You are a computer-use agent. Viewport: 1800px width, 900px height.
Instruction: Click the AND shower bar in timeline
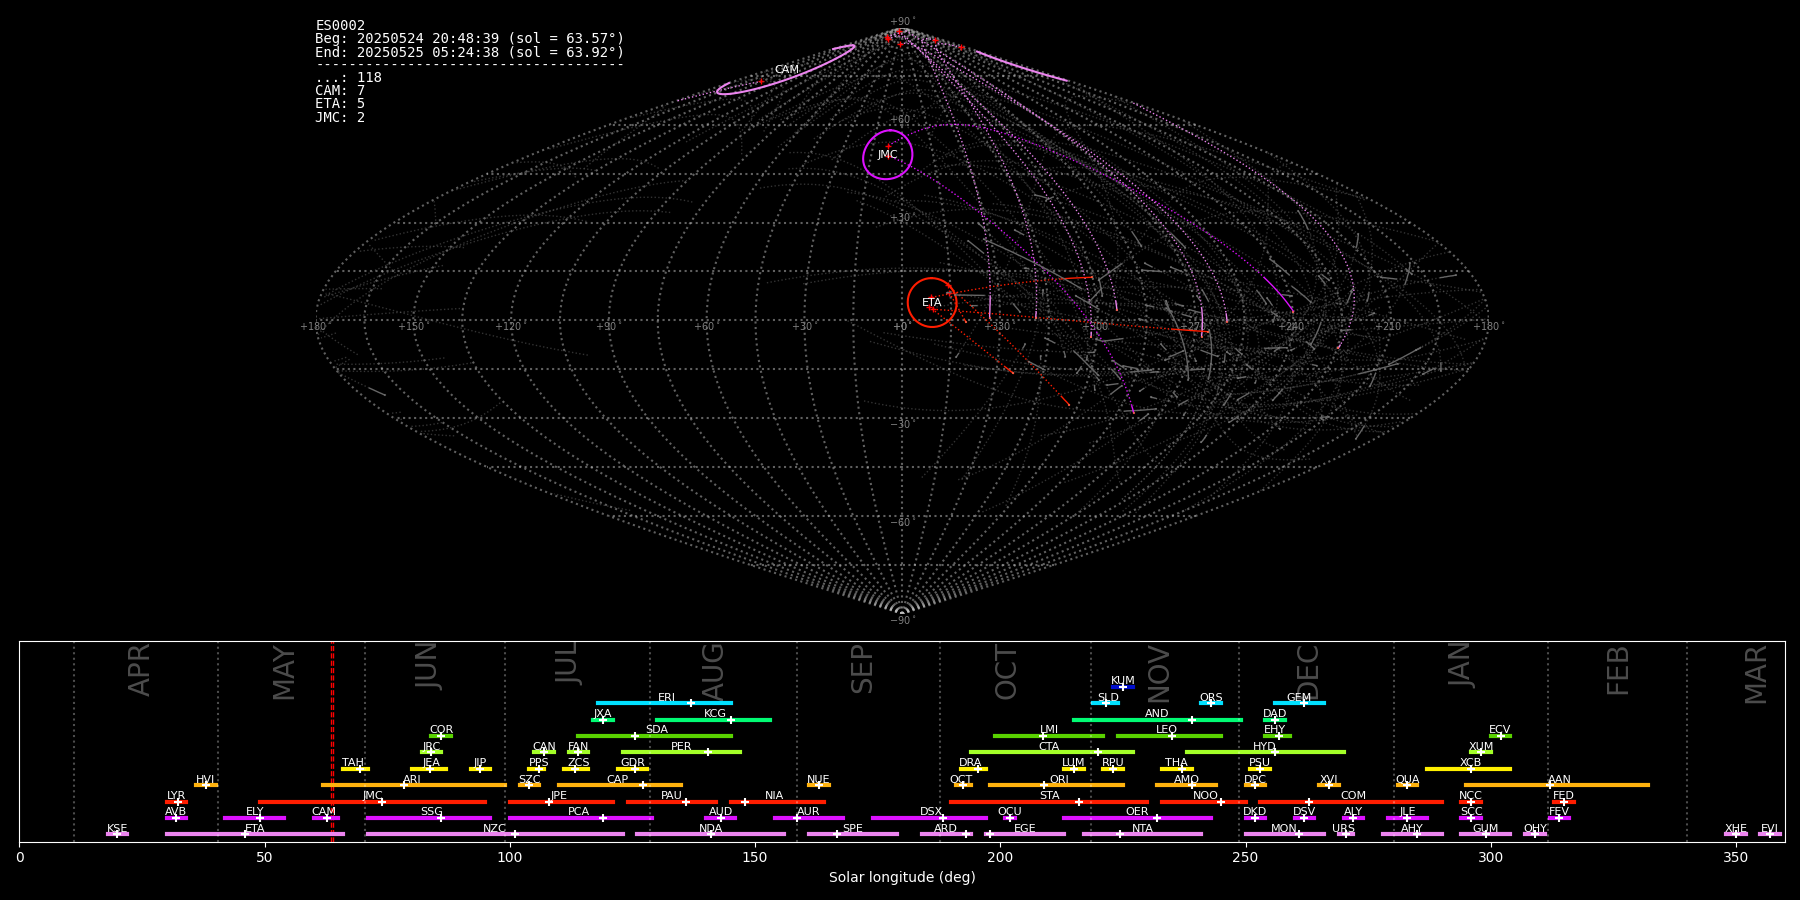click(x=1157, y=719)
